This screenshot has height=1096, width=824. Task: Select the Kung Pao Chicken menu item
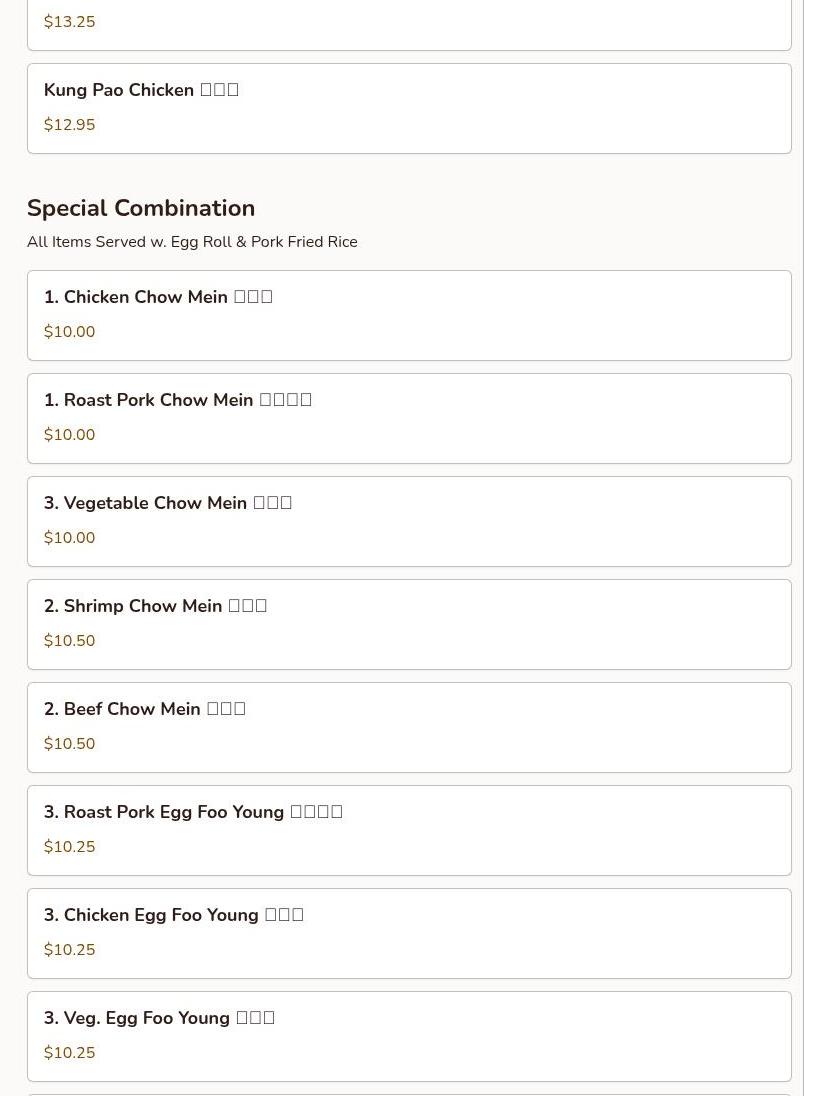[x=409, y=108]
